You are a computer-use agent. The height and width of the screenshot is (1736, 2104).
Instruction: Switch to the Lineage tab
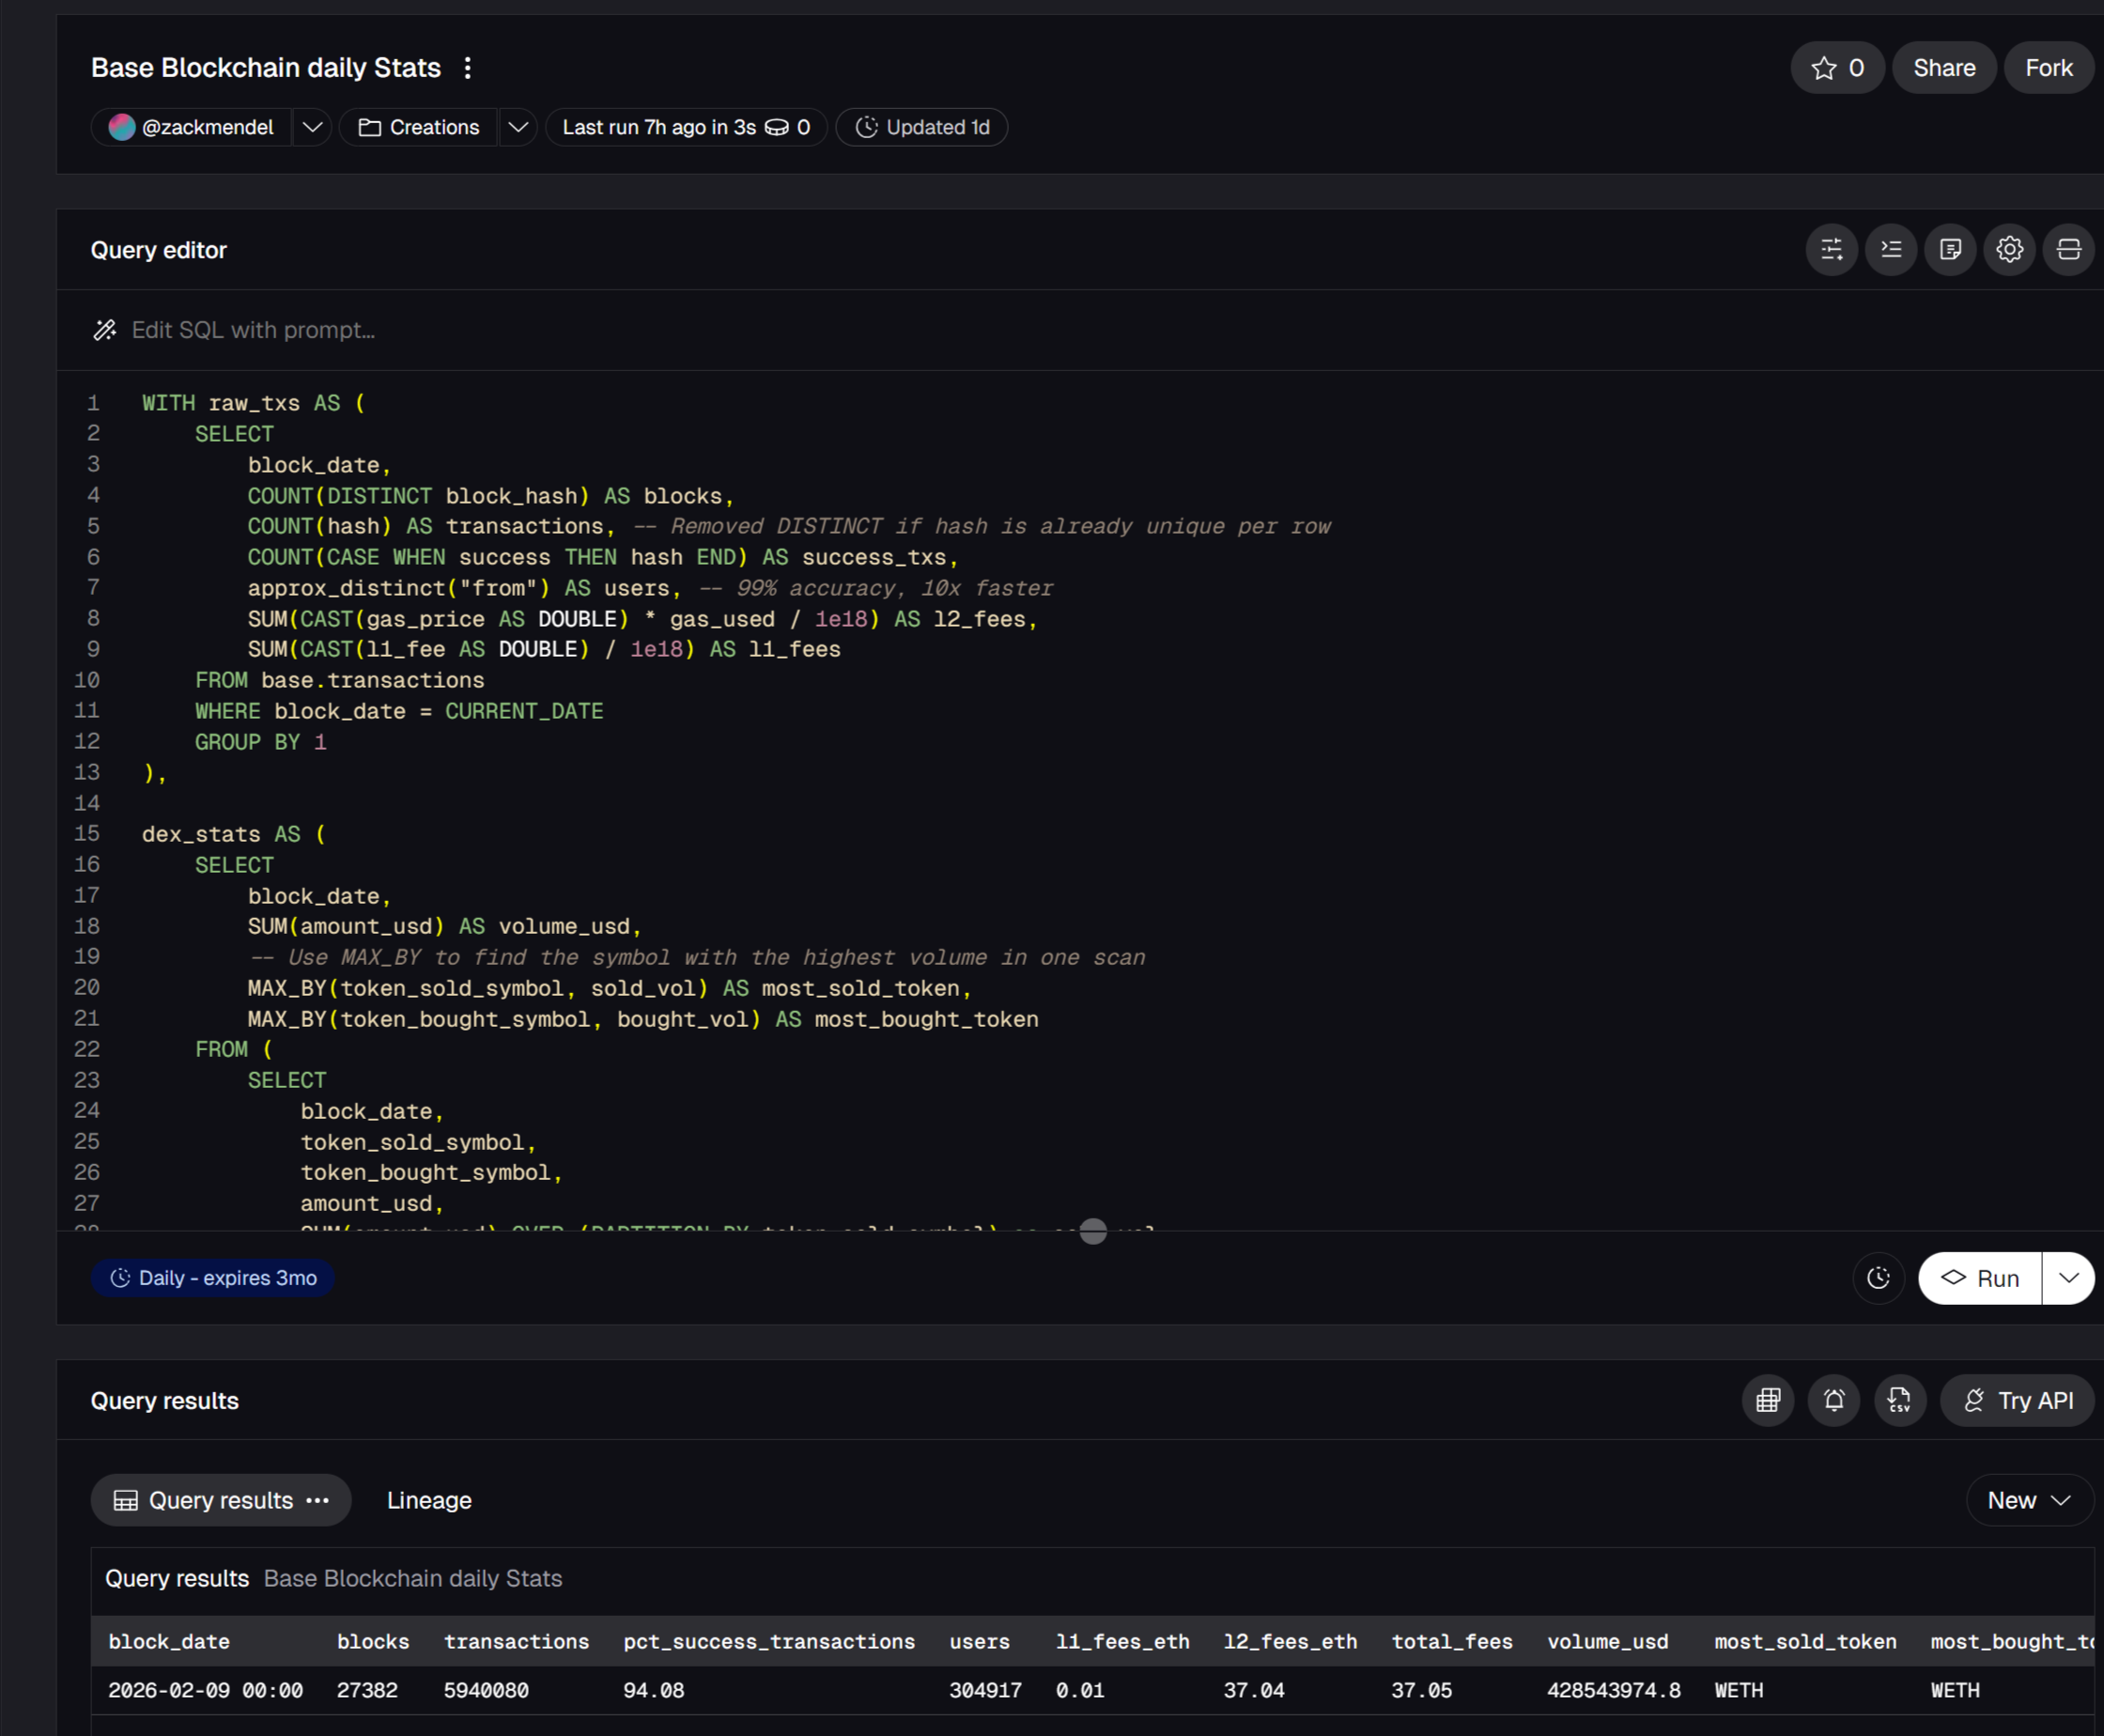(x=429, y=1500)
